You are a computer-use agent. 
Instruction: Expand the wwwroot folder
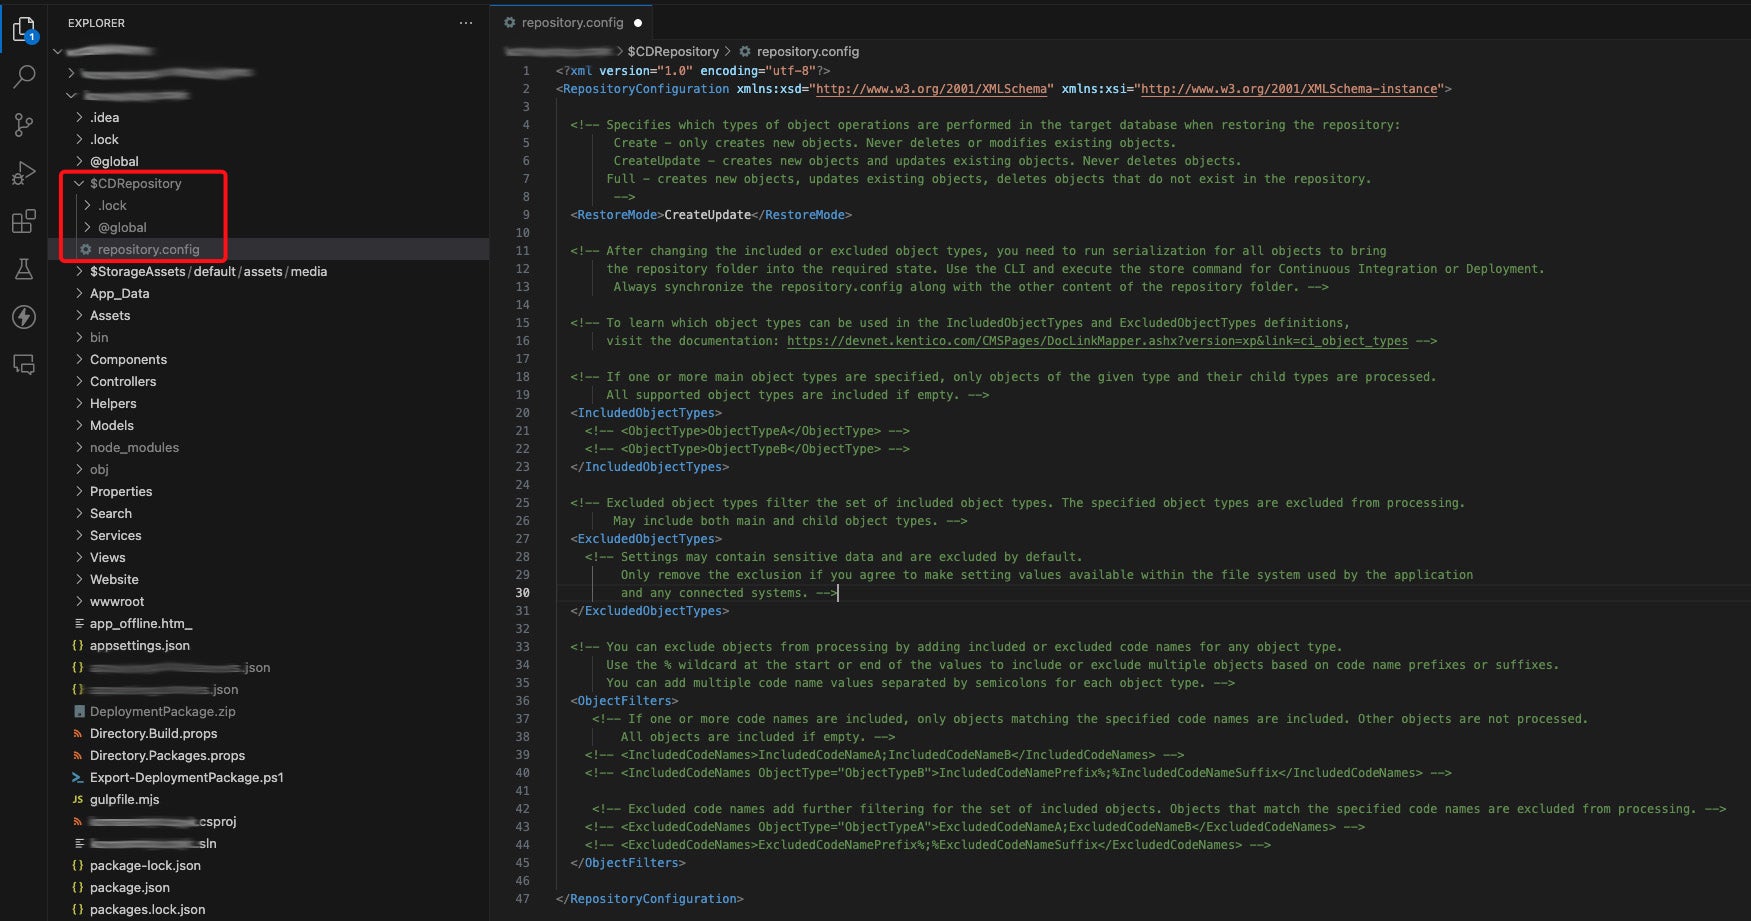[117, 602]
